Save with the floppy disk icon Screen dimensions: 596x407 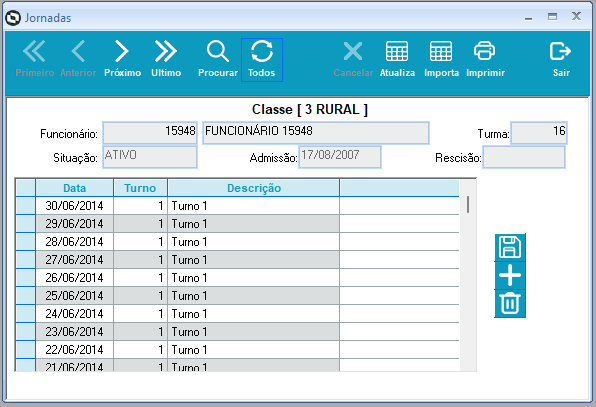(510, 247)
